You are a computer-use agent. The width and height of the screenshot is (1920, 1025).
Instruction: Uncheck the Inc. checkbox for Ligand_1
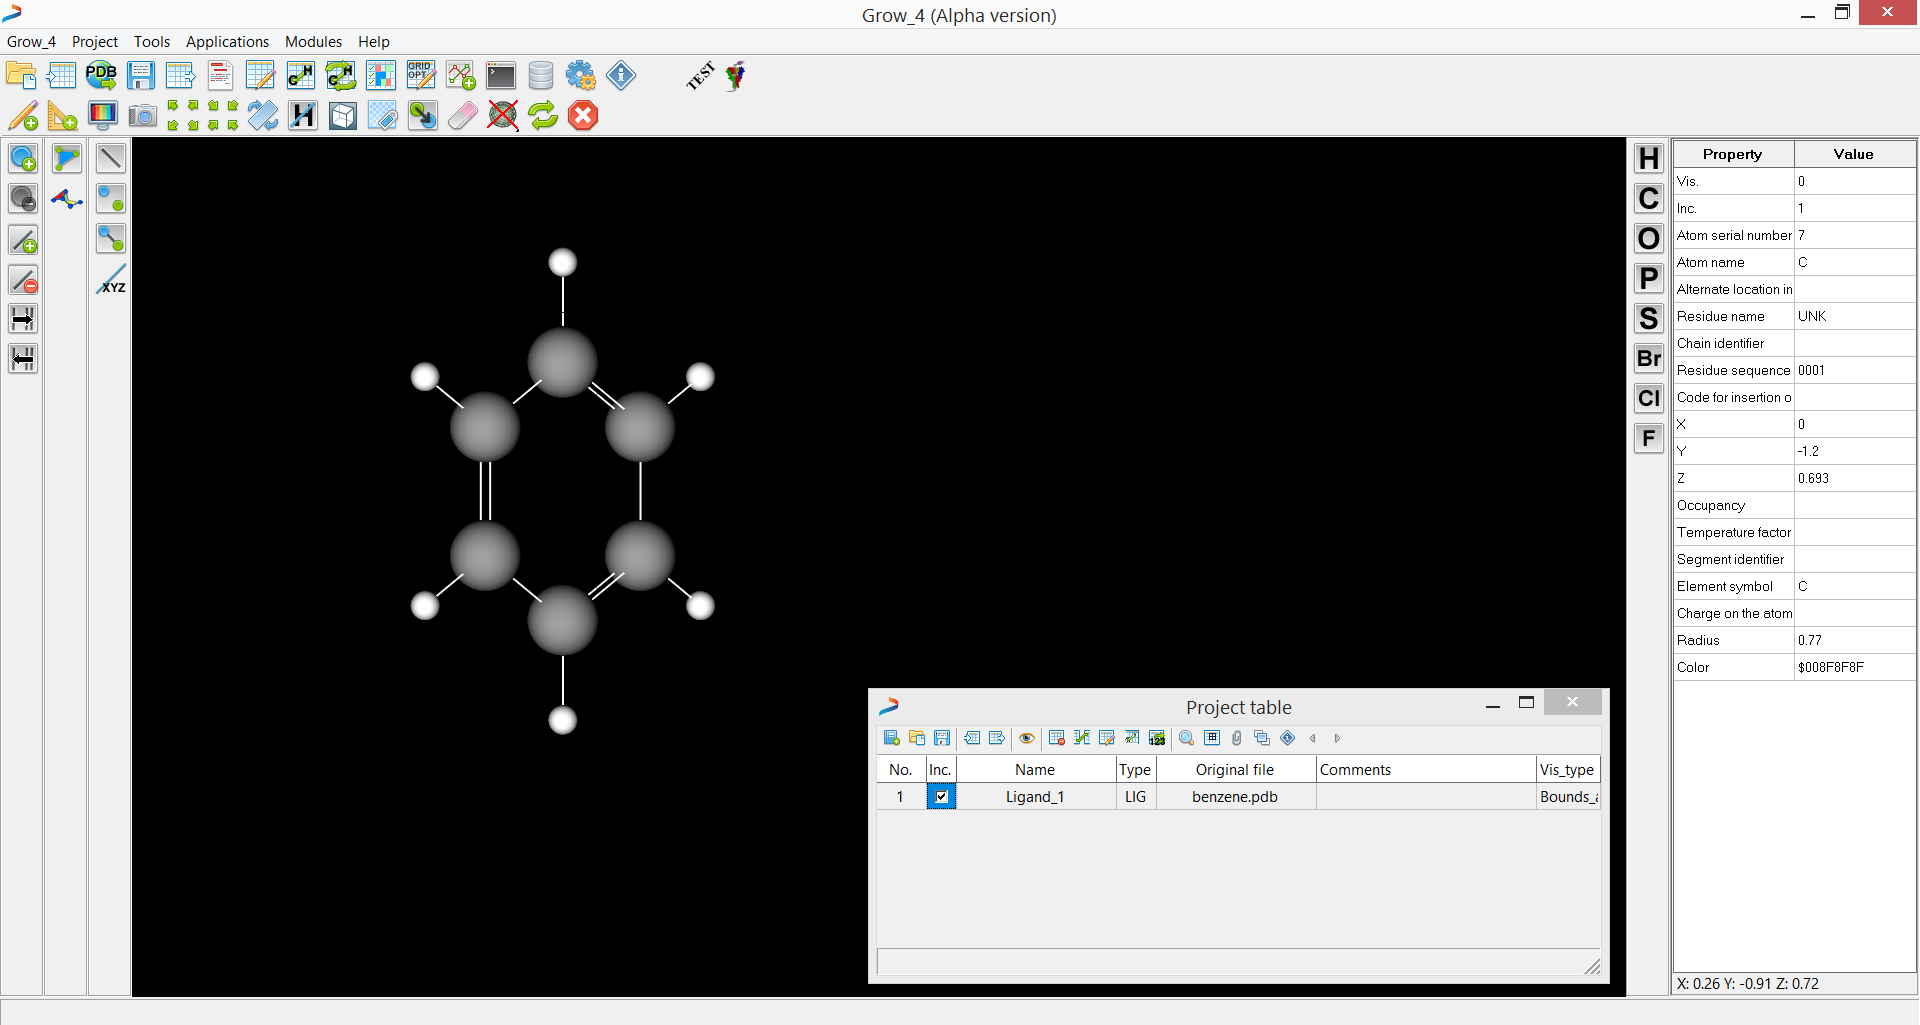pyautogui.click(x=941, y=797)
